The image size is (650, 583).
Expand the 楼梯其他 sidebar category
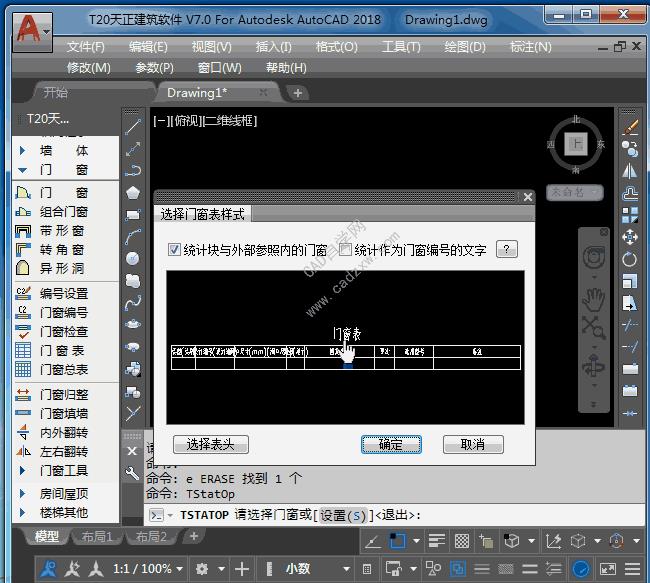(22, 513)
